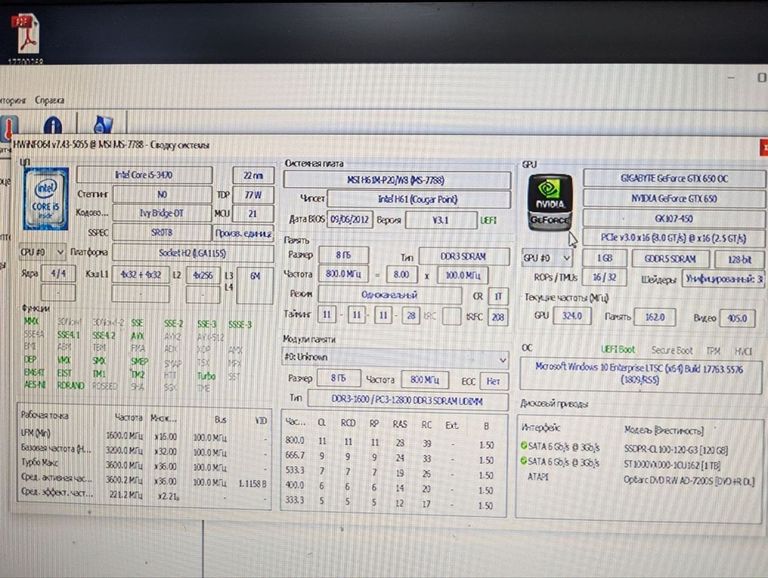This screenshot has height=578, width=768.
Task: Click the thermometer sensors toolbar icon
Action: click(8, 129)
